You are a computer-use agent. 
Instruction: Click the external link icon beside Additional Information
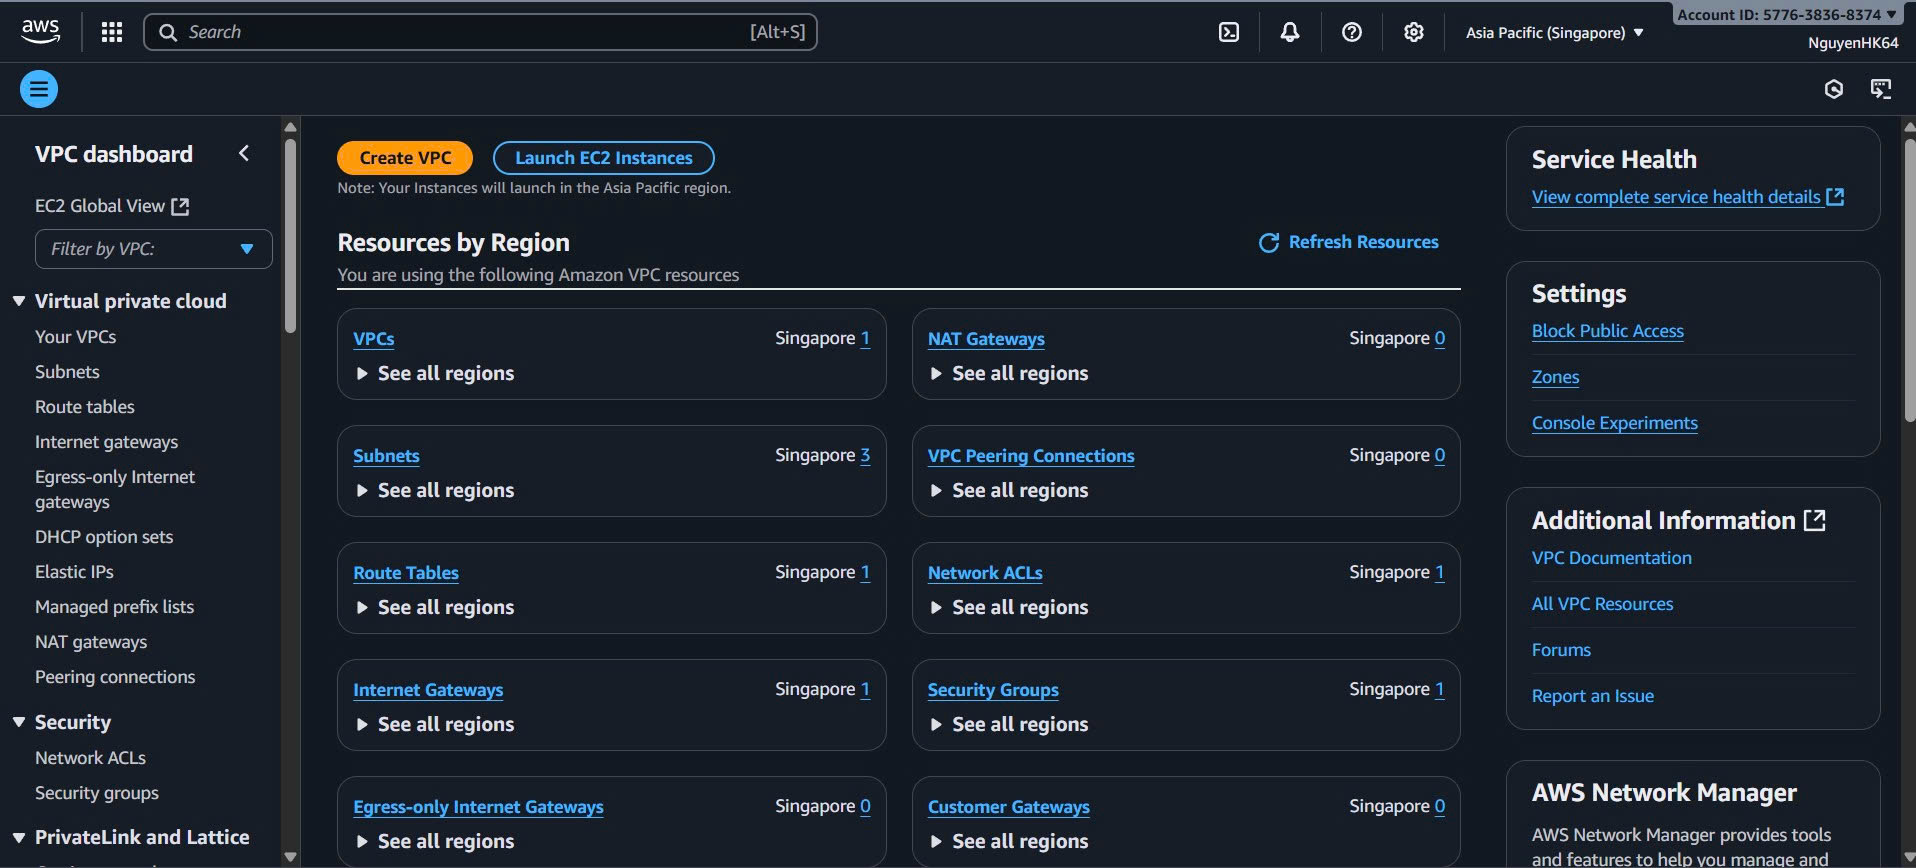point(1815,520)
